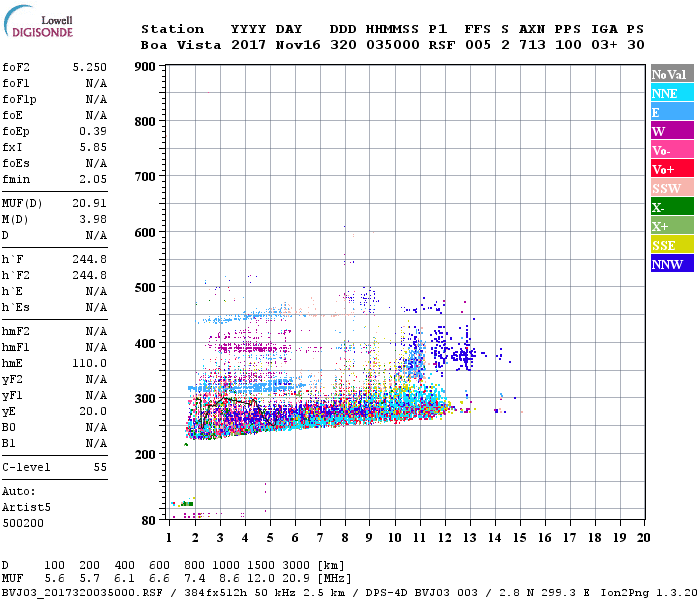Click the green E-layer echo near 110 km
The image size is (700, 600).
[x=187, y=504]
